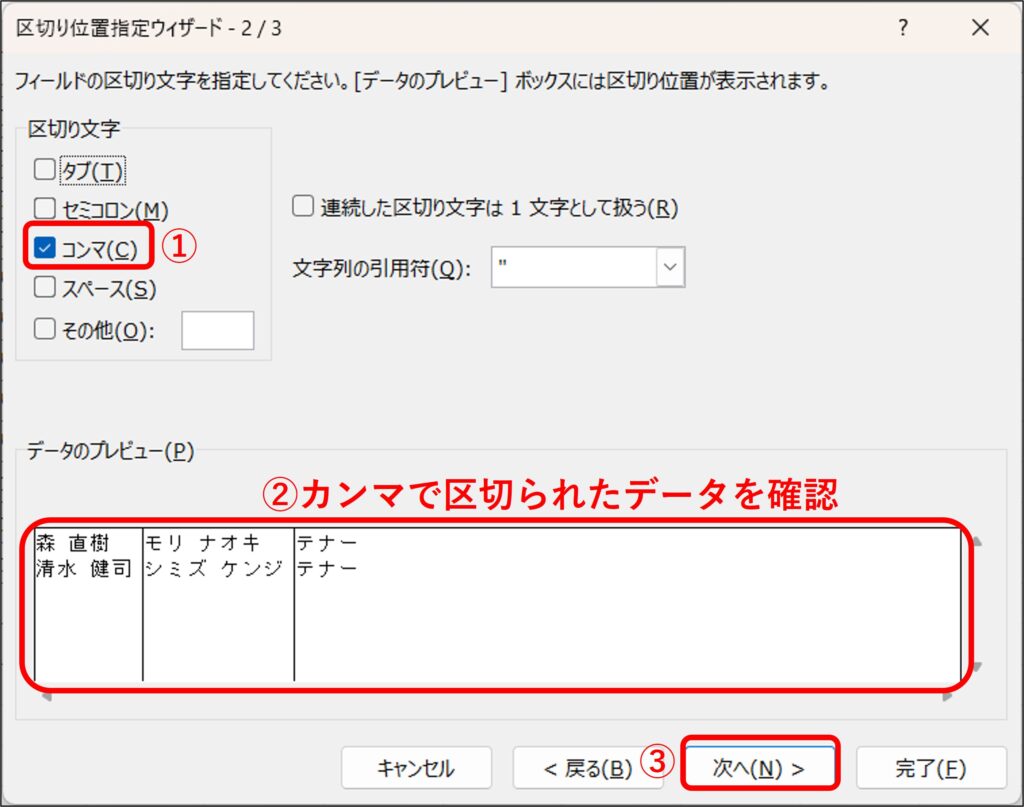Click the その他 custom delimiter text box
This screenshot has height=807, width=1024.
217,331
